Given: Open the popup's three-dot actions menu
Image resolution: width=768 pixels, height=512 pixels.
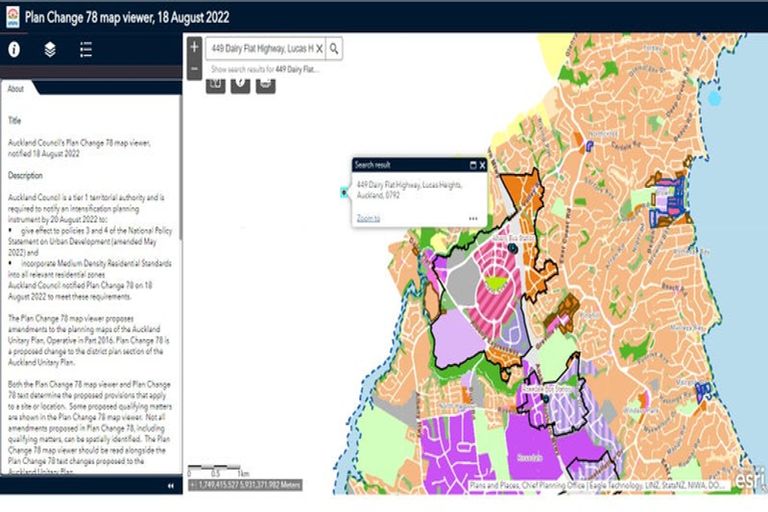Looking at the screenshot, I should (472, 218).
